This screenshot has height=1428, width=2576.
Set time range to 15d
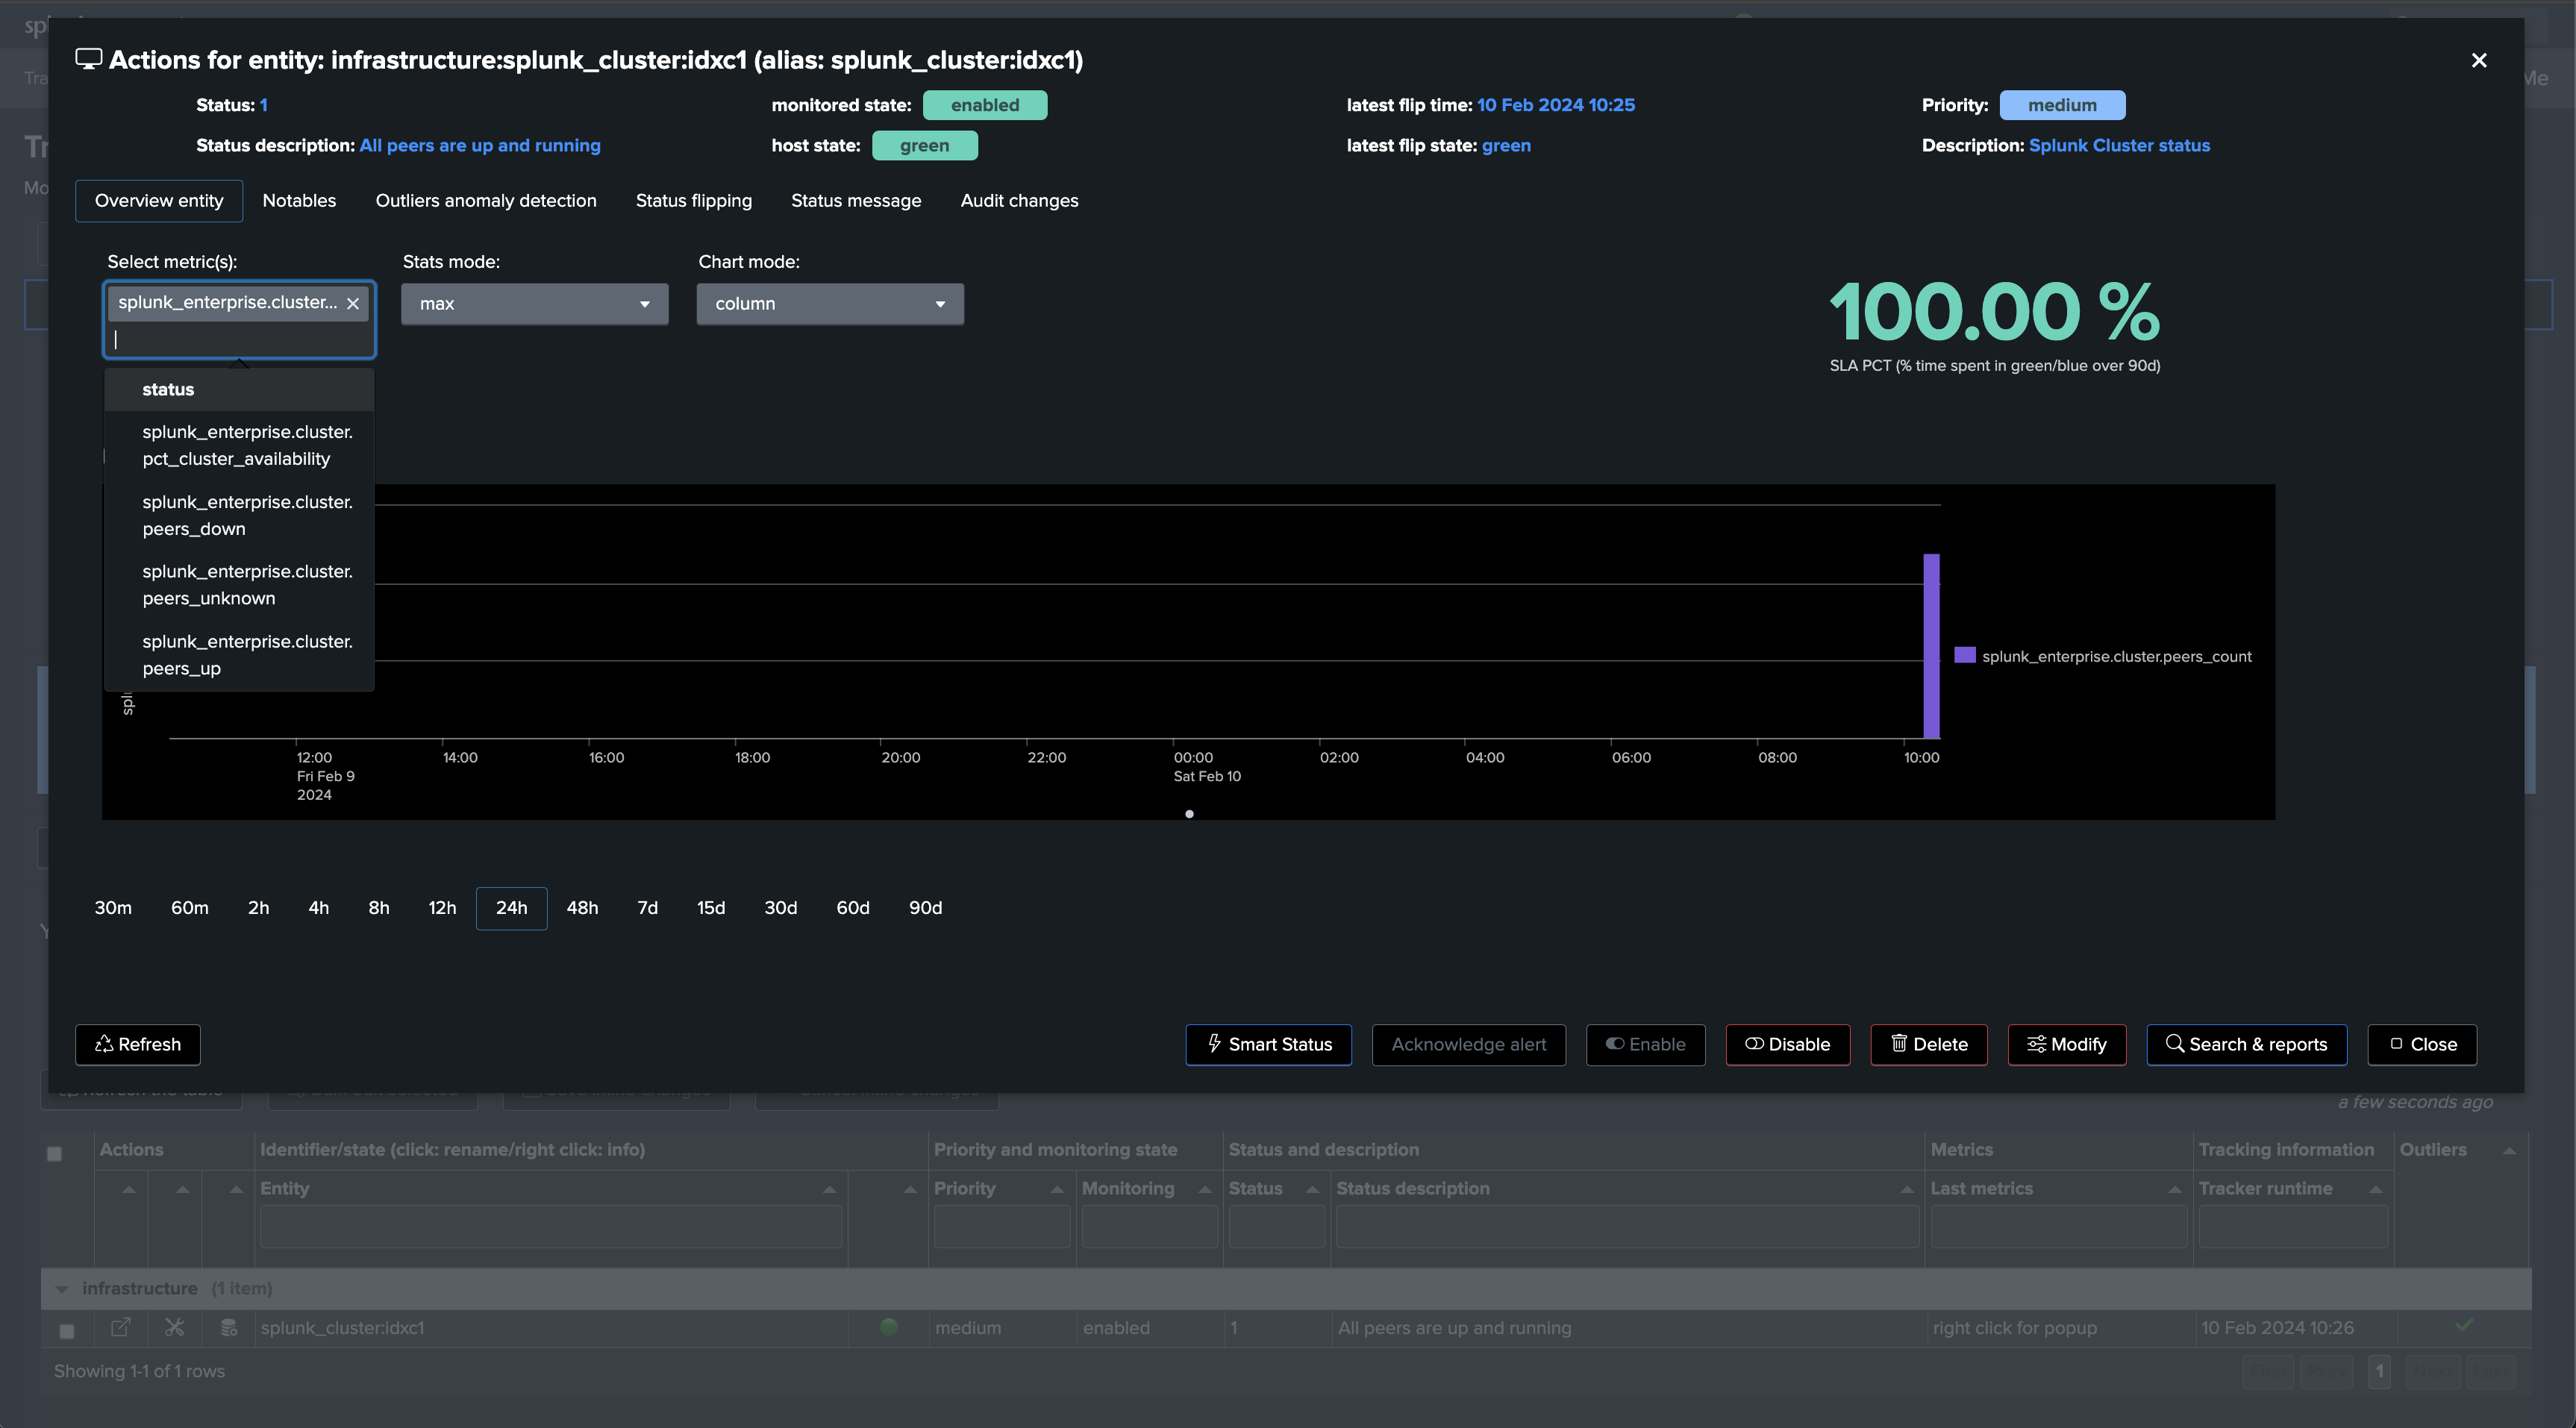point(711,908)
